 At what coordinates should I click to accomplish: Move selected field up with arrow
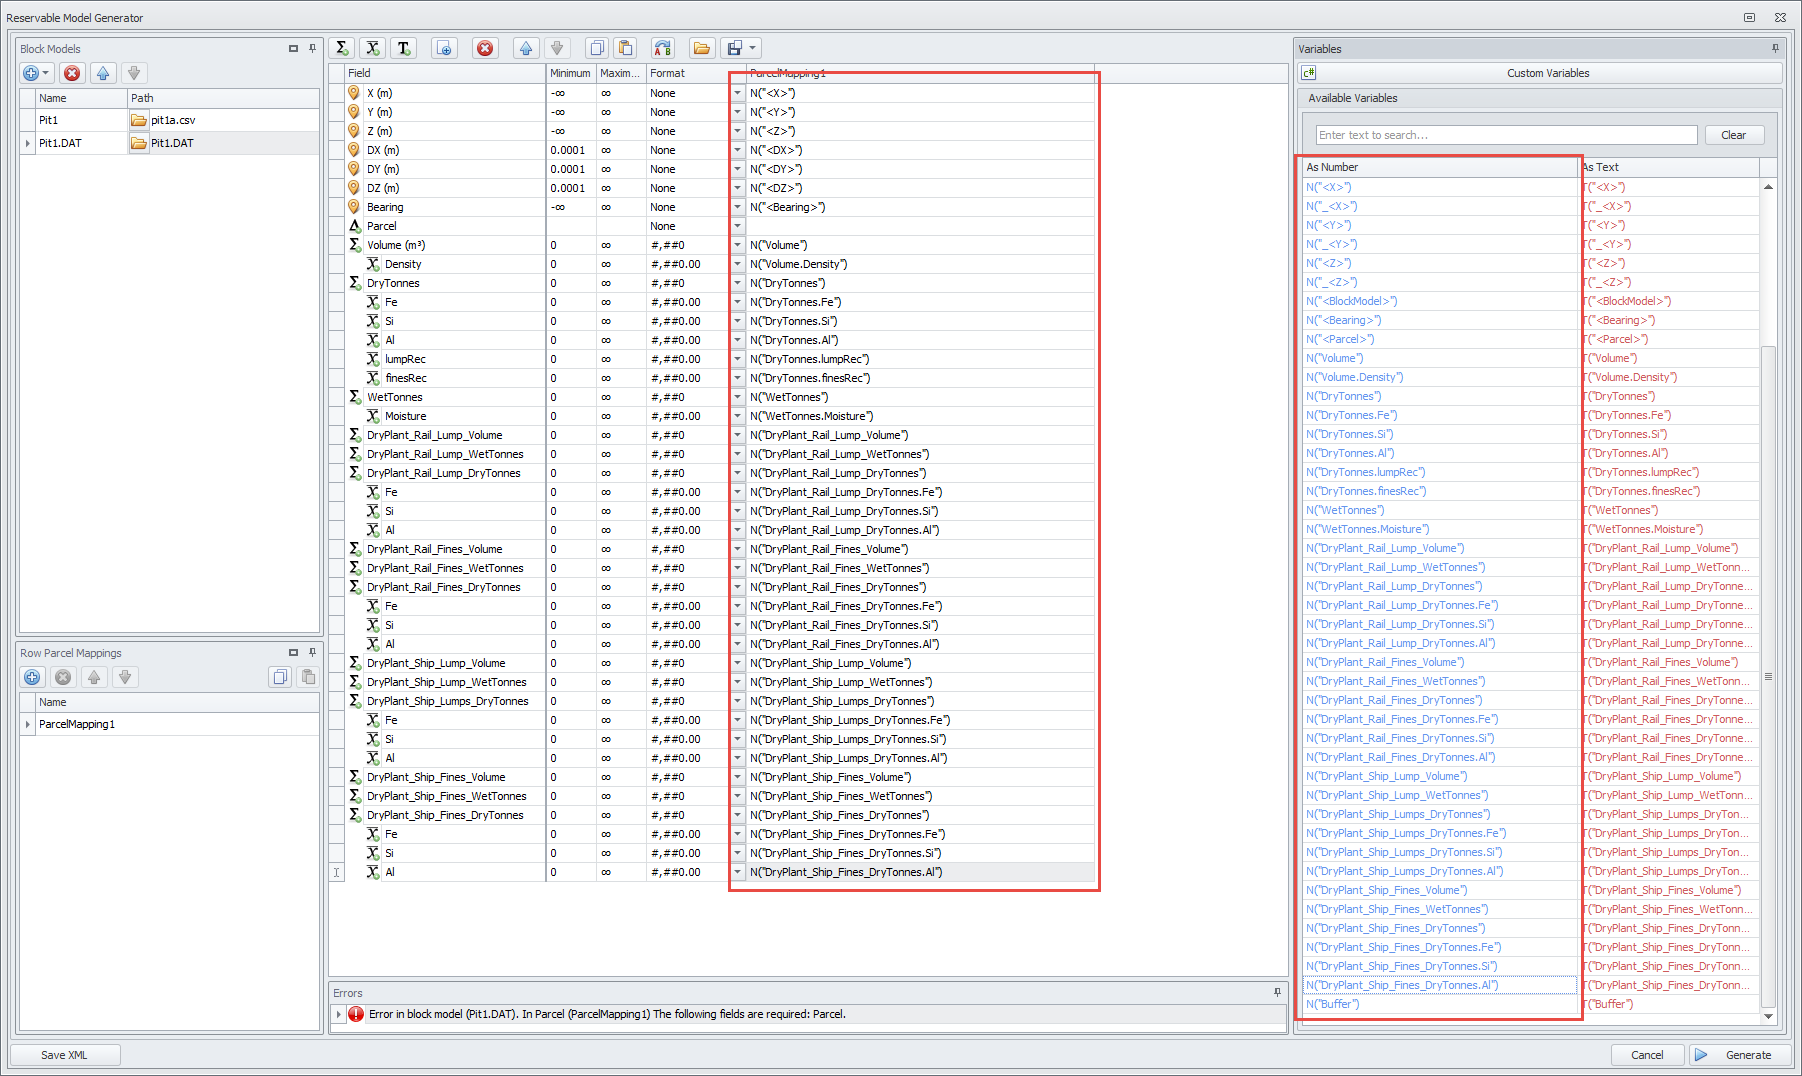(x=526, y=48)
